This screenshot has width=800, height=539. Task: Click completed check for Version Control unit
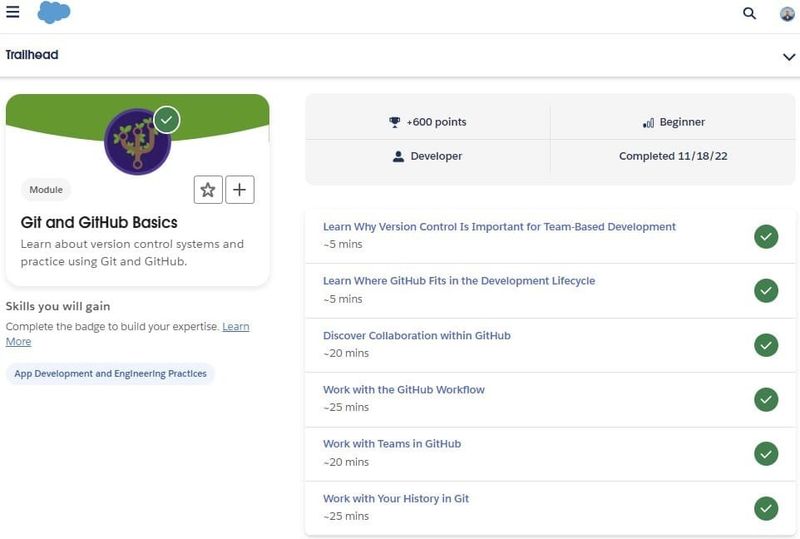pos(766,236)
